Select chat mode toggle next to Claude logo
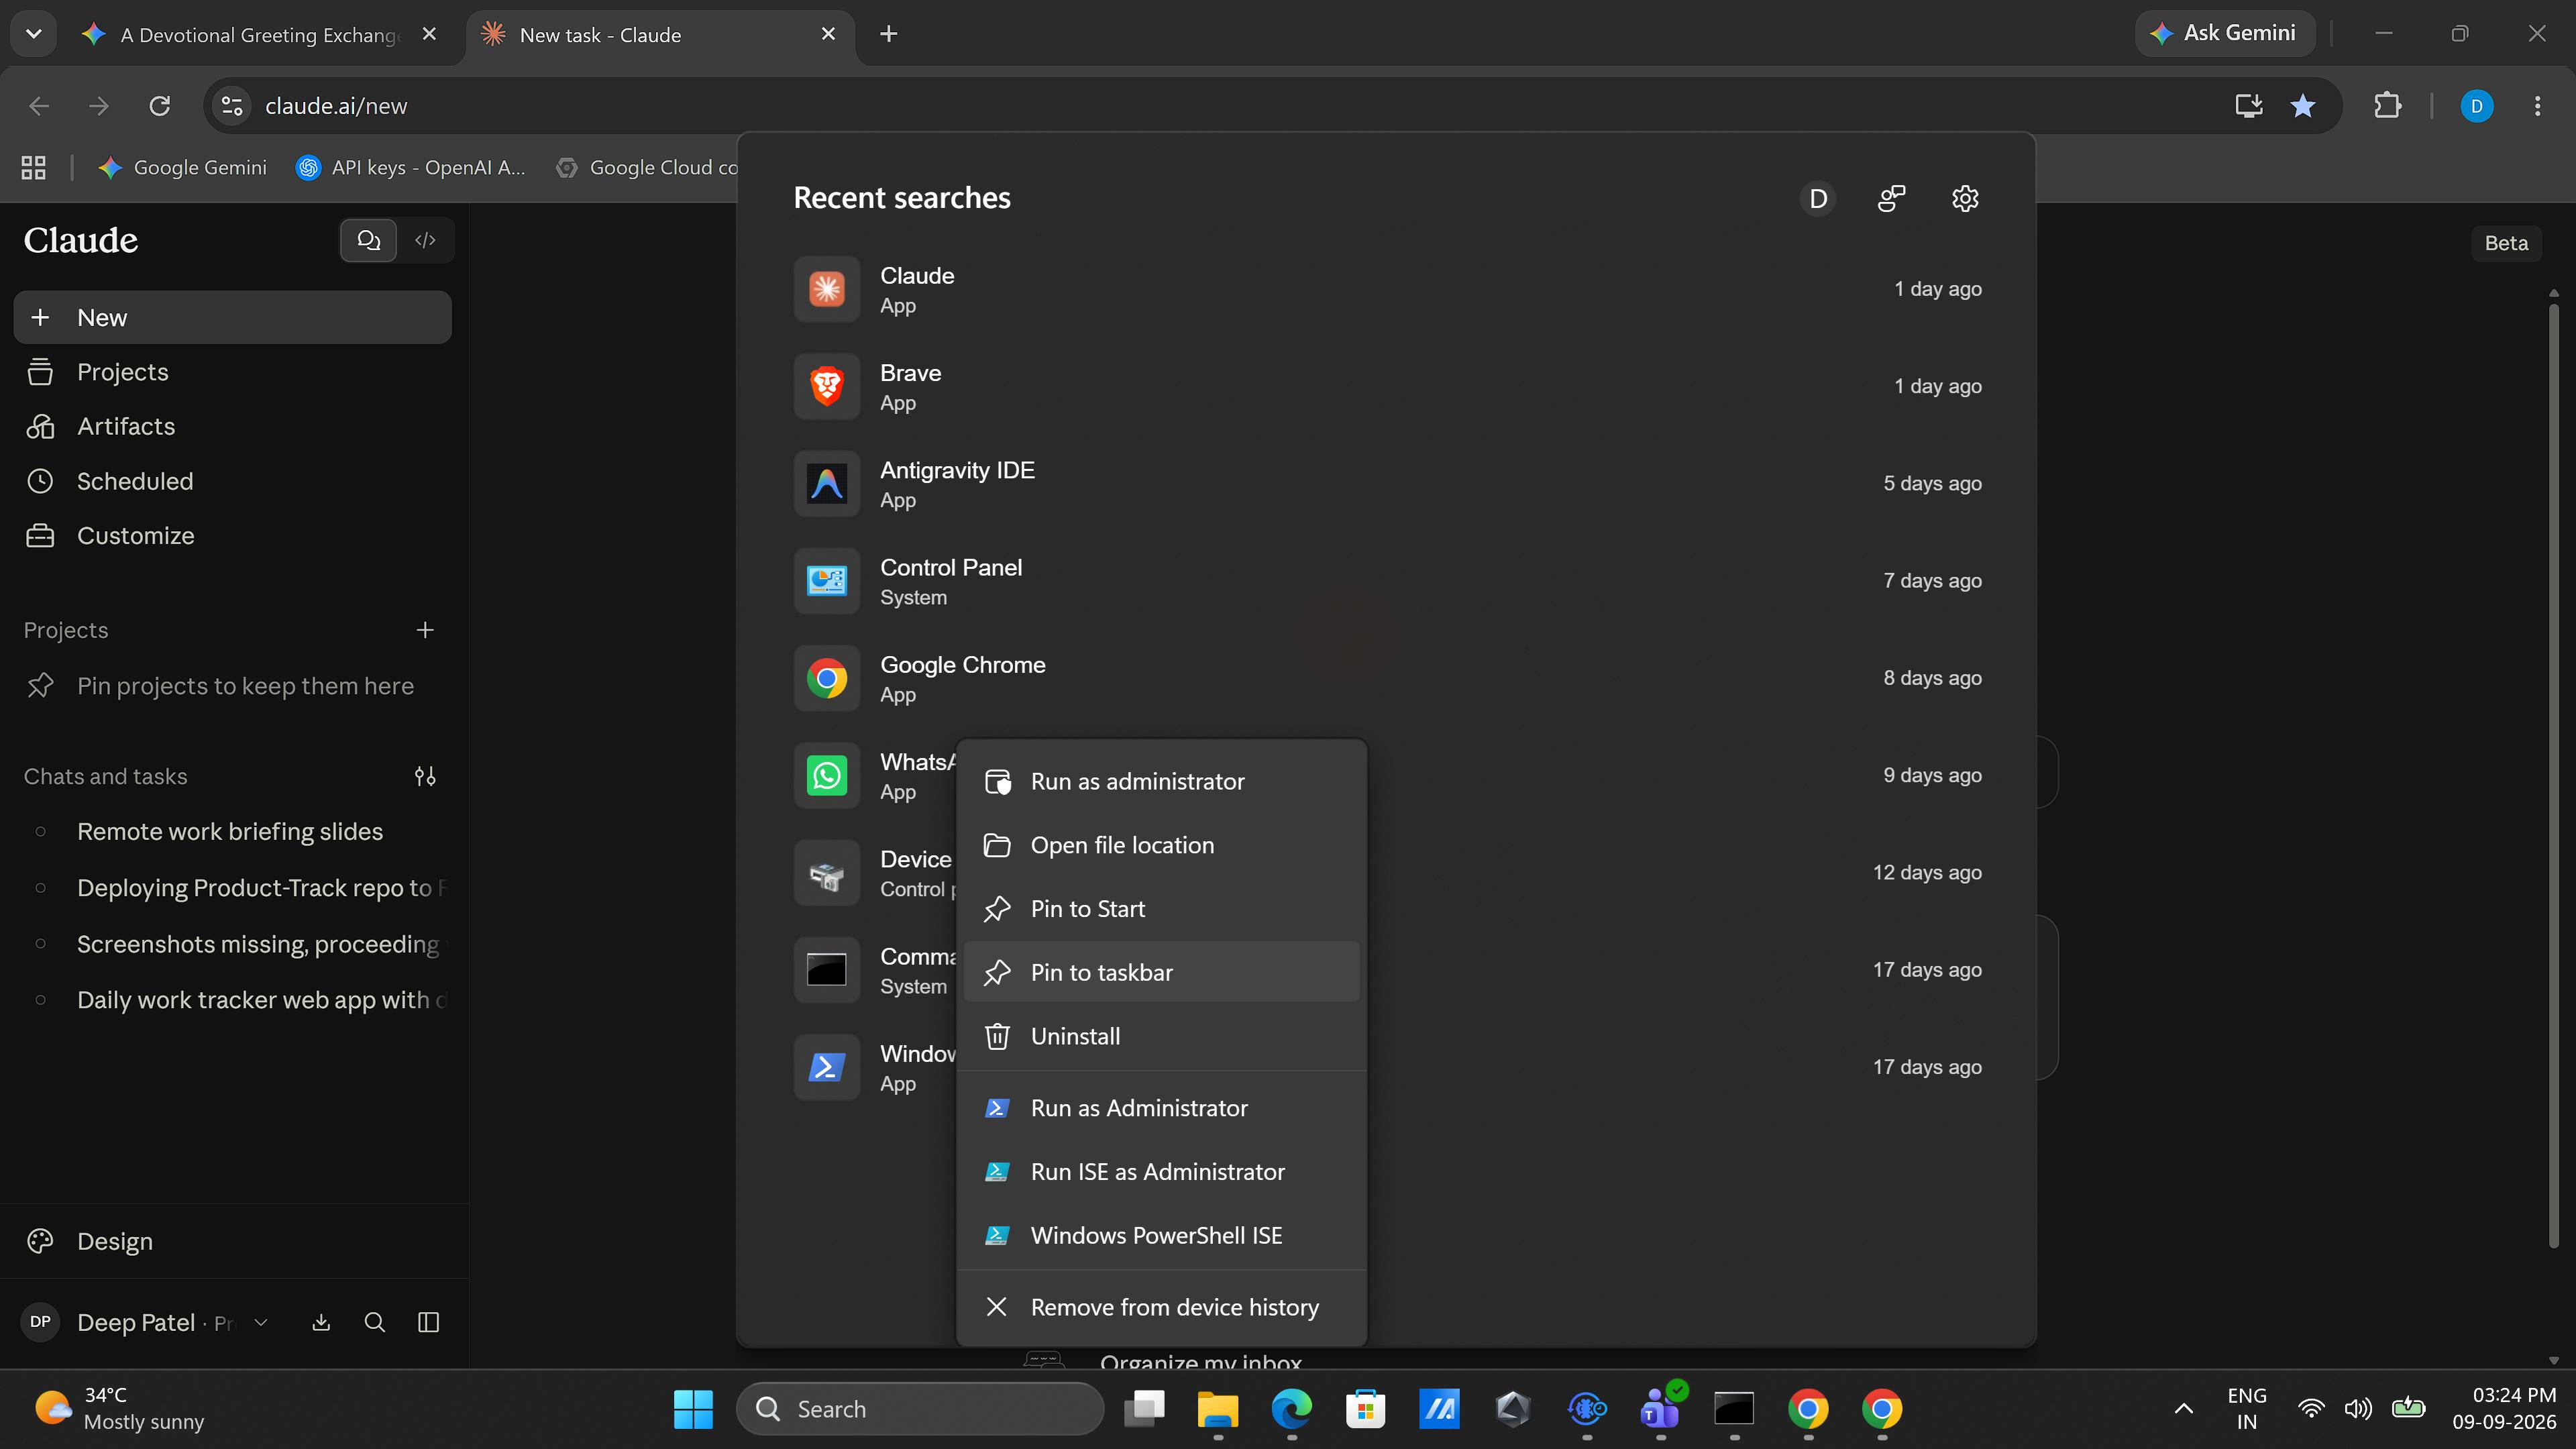The width and height of the screenshot is (2576, 1449). pos(368,240)
